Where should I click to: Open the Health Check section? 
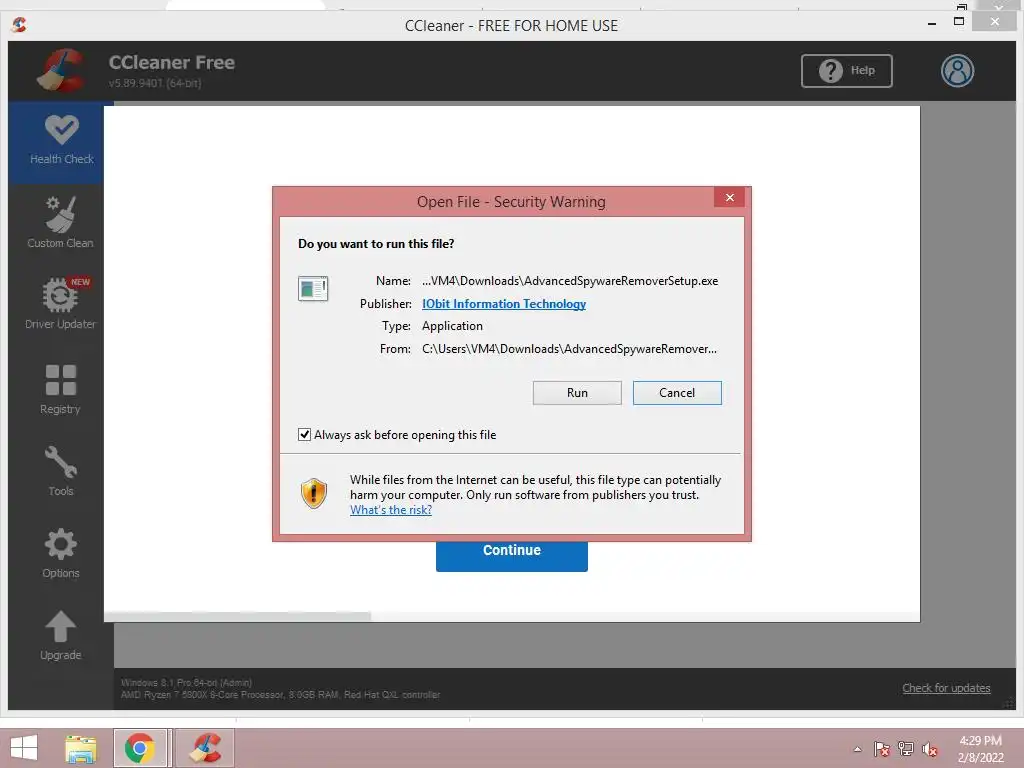61,142
